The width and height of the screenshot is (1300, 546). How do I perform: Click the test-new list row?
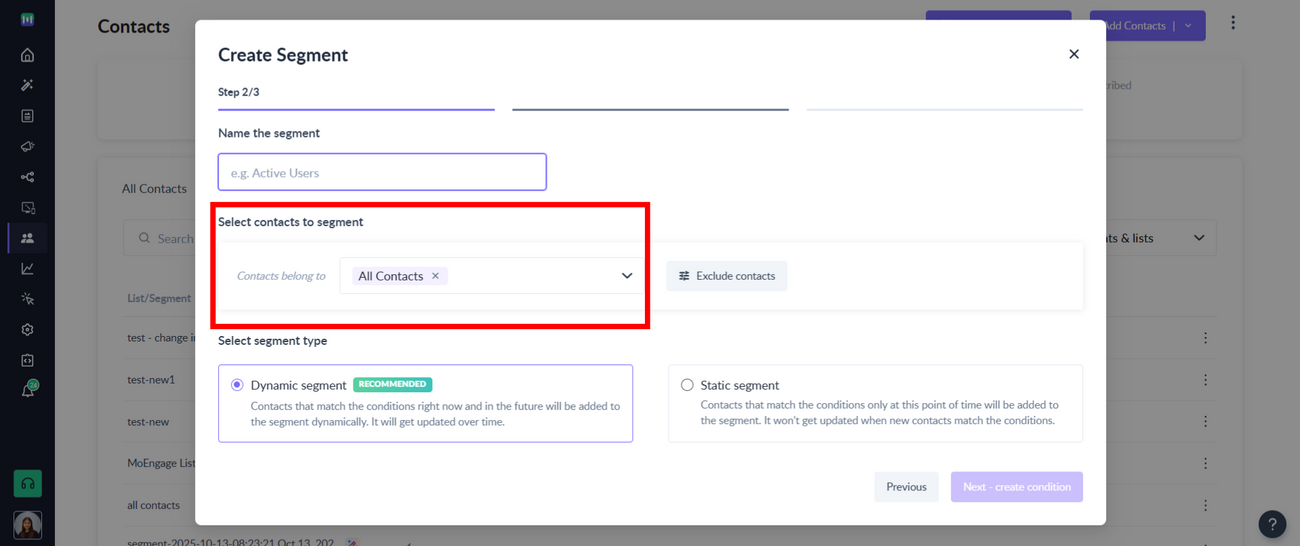pos(148,422)
